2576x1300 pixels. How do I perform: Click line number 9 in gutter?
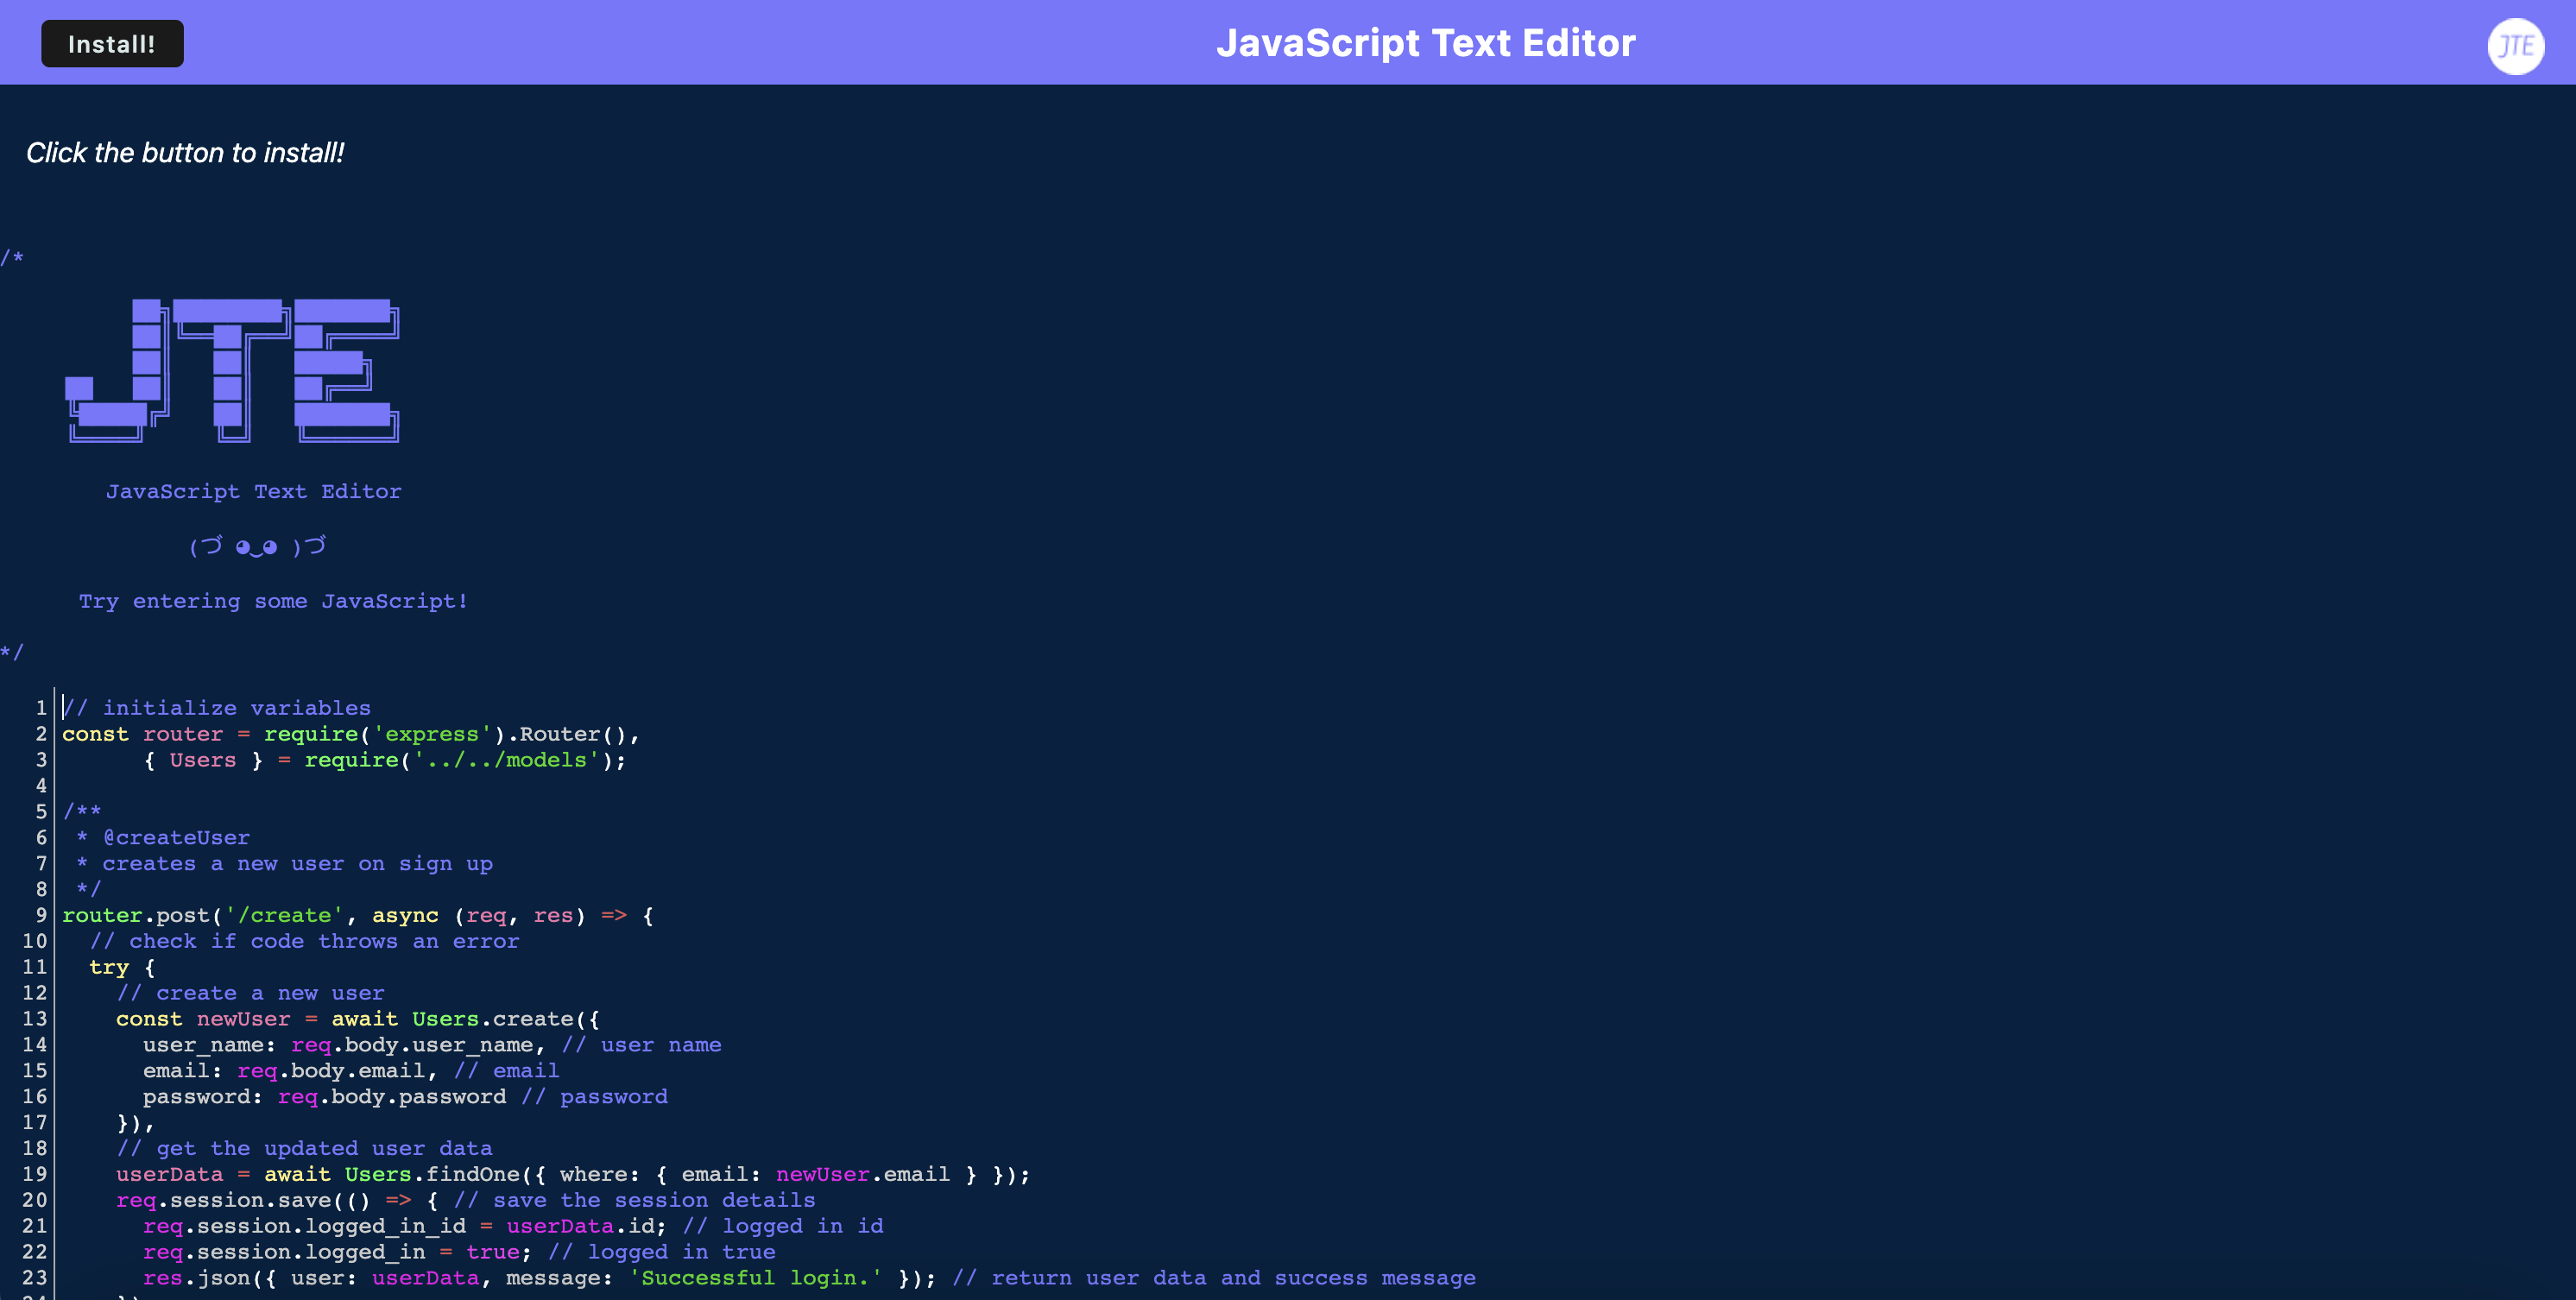pyautogui.click(x=41, y=915)
